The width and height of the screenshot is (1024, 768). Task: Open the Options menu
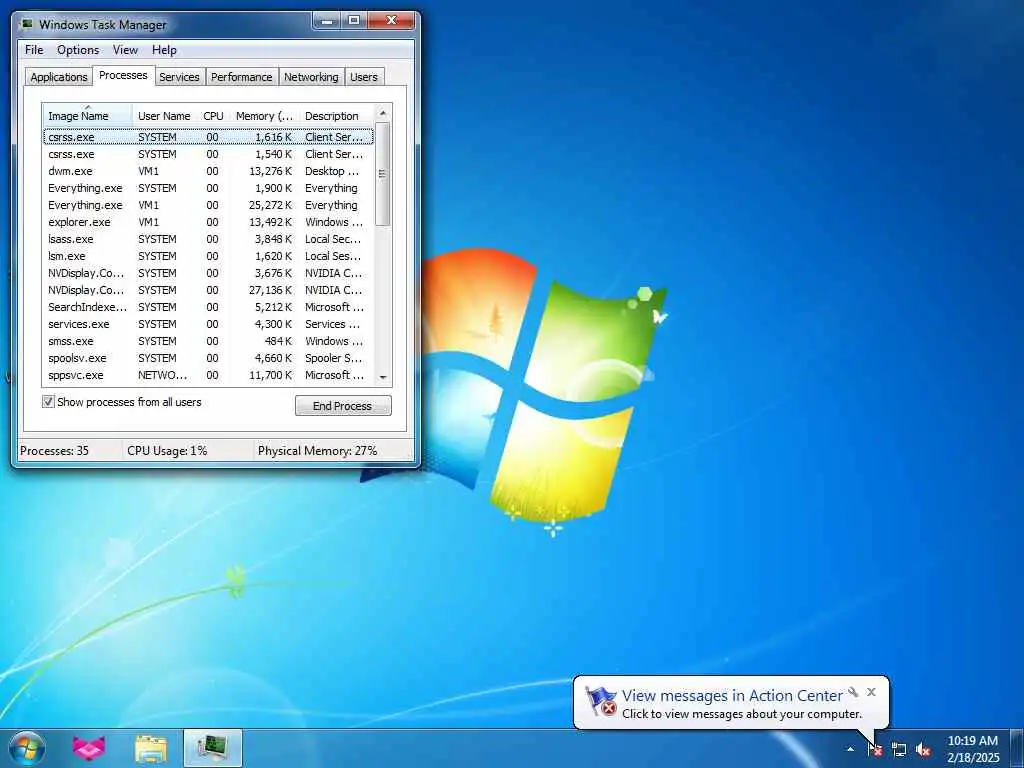click(78, 50)
